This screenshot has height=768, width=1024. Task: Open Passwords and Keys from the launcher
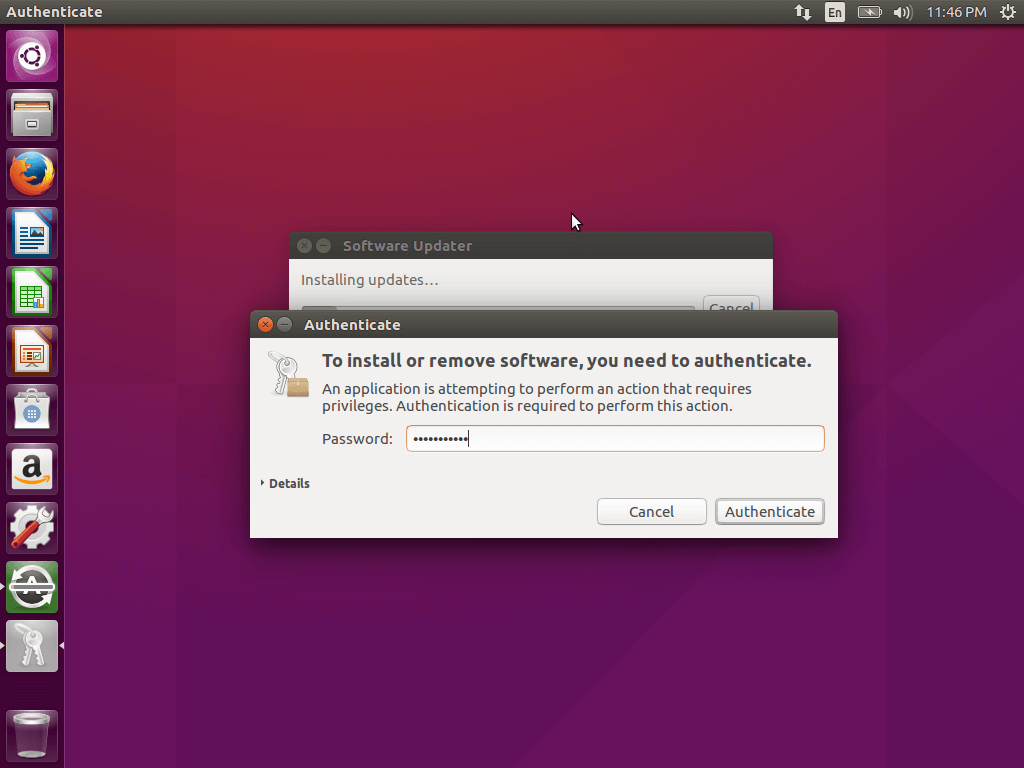(31, 645)
